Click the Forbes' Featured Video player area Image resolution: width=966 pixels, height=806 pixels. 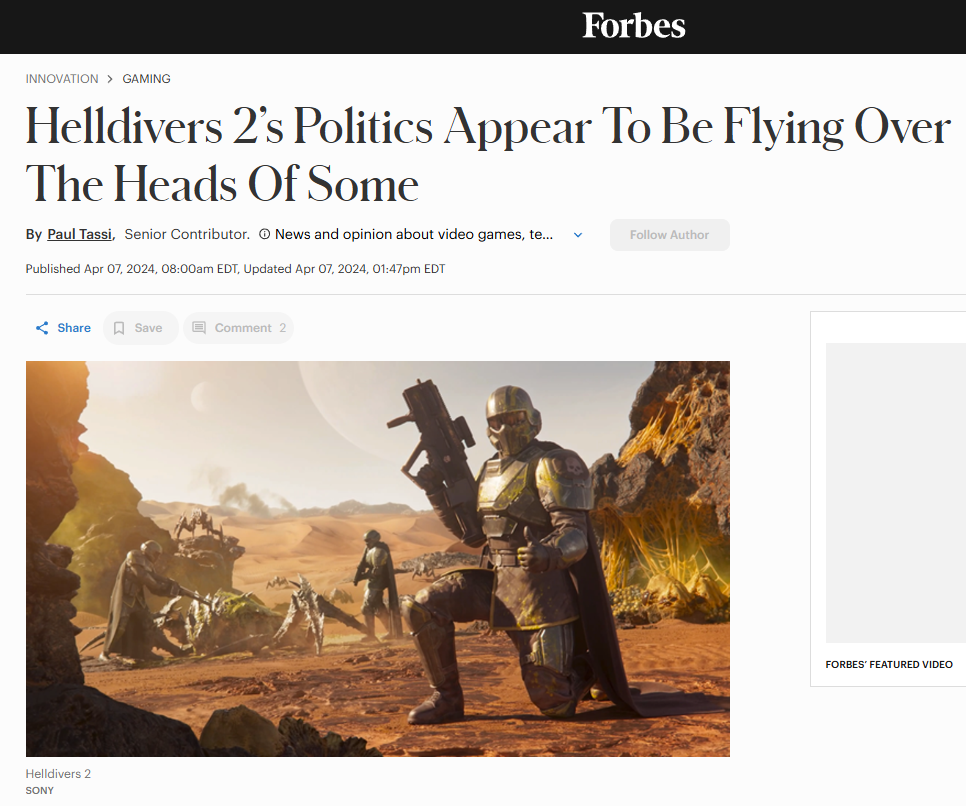[x=896, y=493]
